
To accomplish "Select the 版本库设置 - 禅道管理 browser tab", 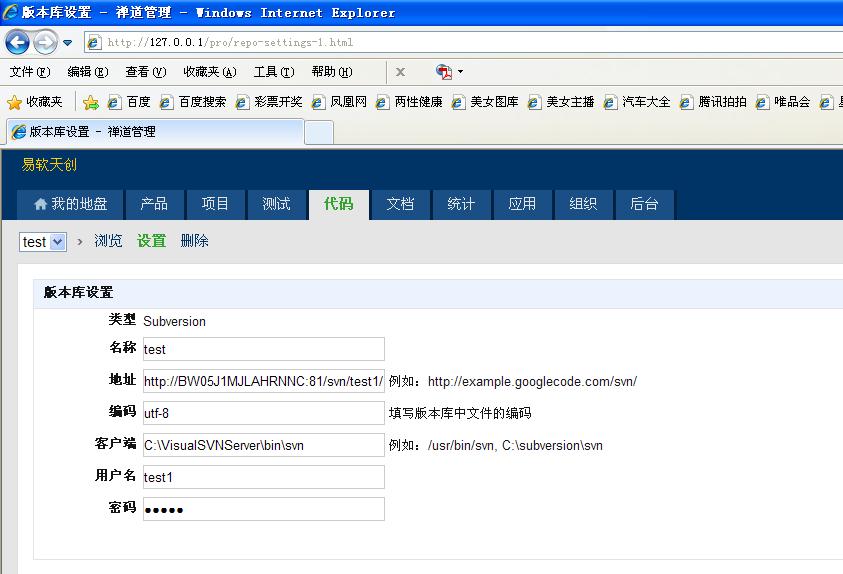I will click(x=155, y=132).
